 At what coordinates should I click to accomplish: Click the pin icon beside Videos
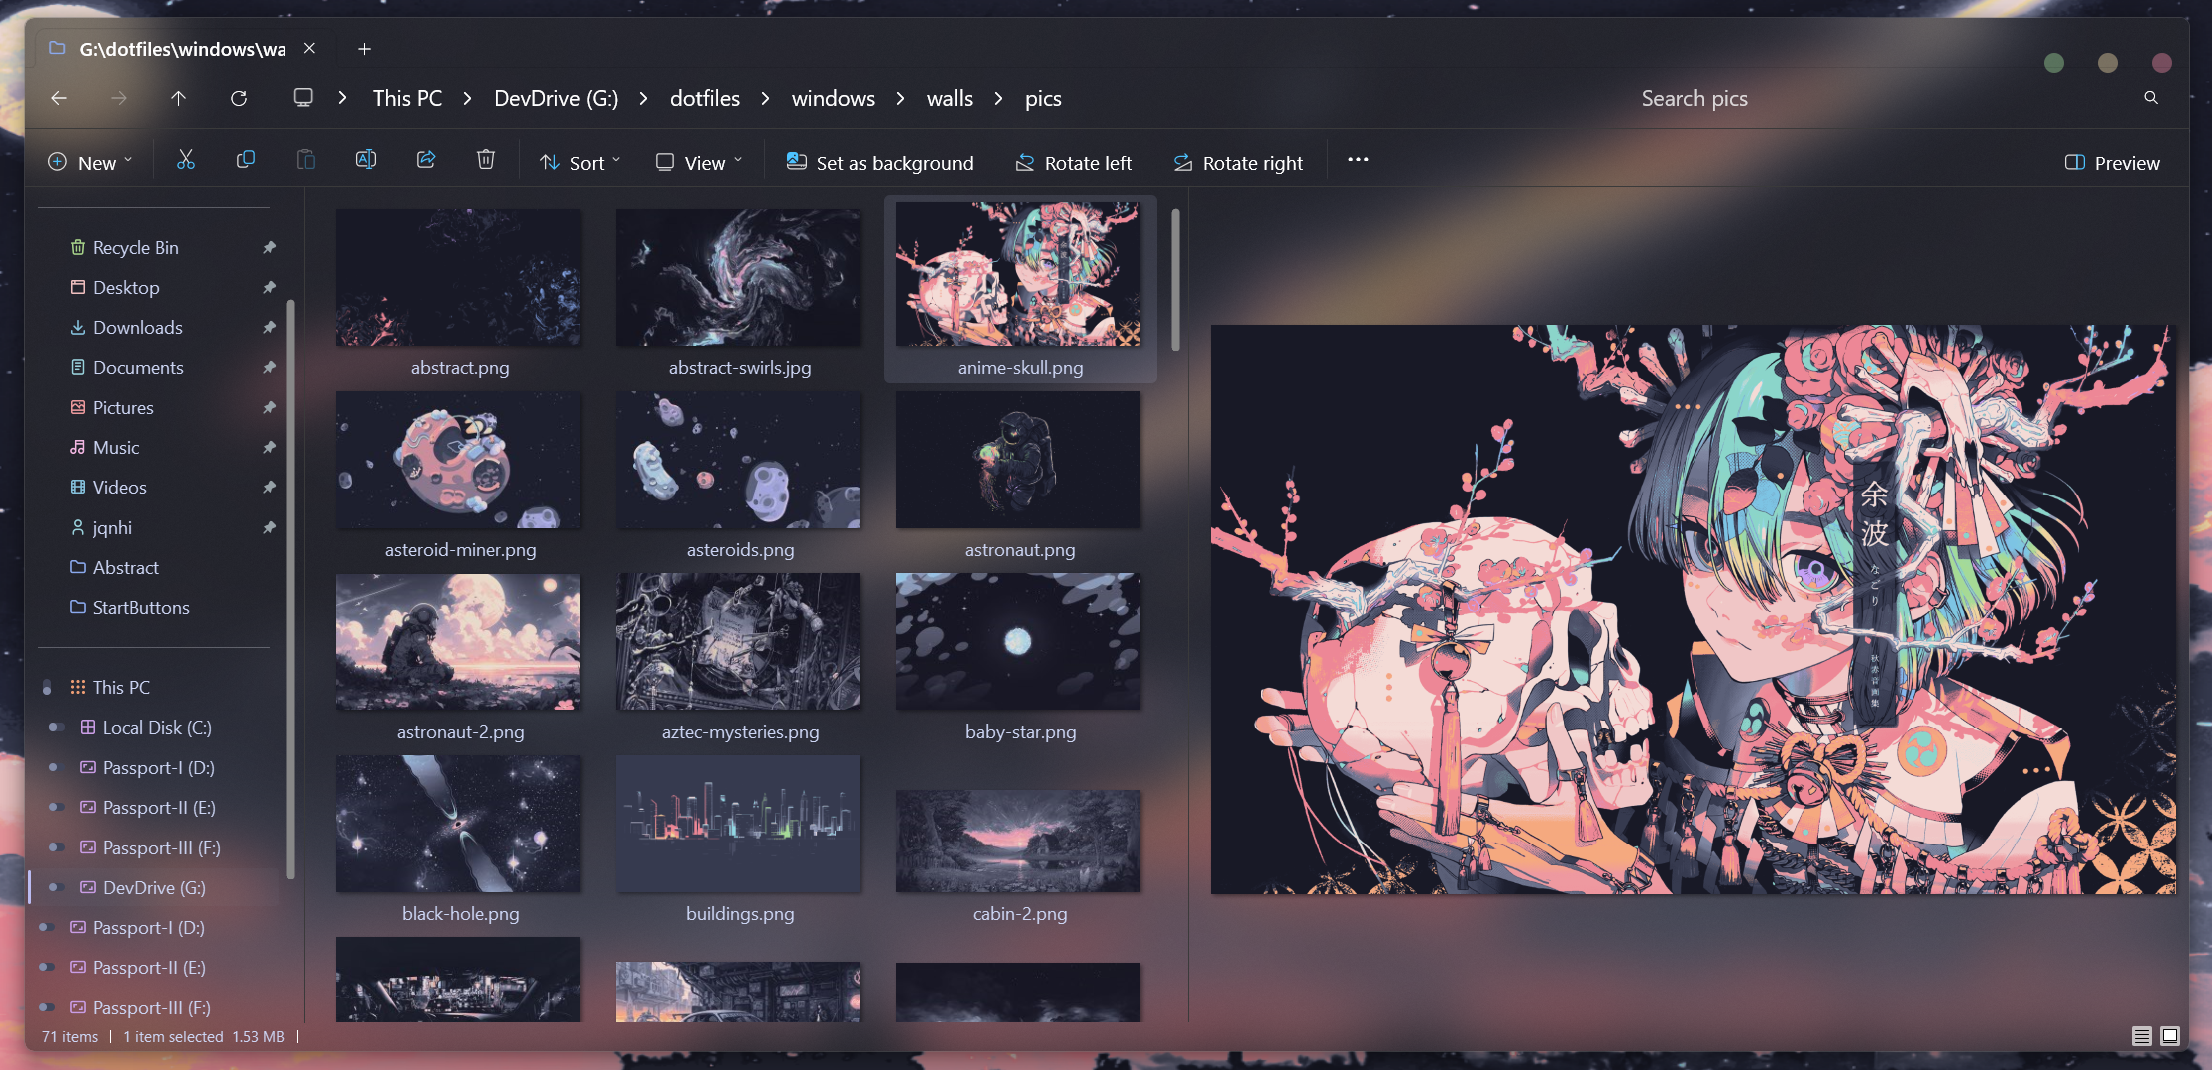point(269,488)
